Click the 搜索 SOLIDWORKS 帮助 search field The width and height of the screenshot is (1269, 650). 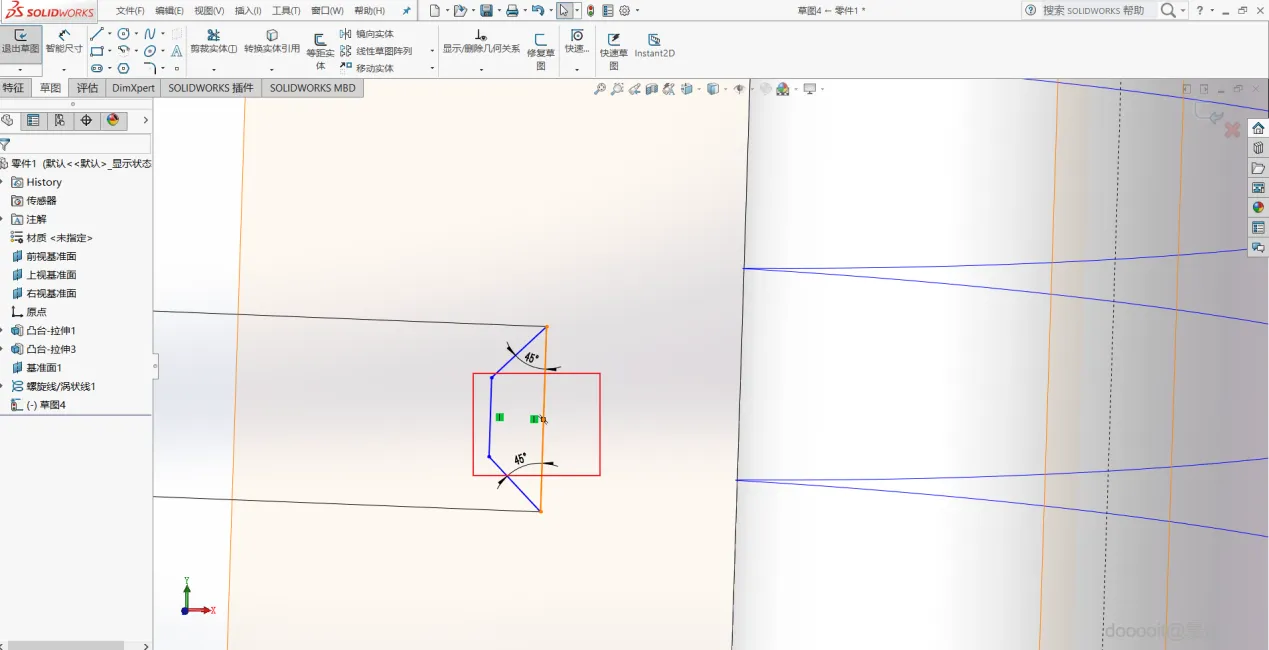pos(1092,10)
